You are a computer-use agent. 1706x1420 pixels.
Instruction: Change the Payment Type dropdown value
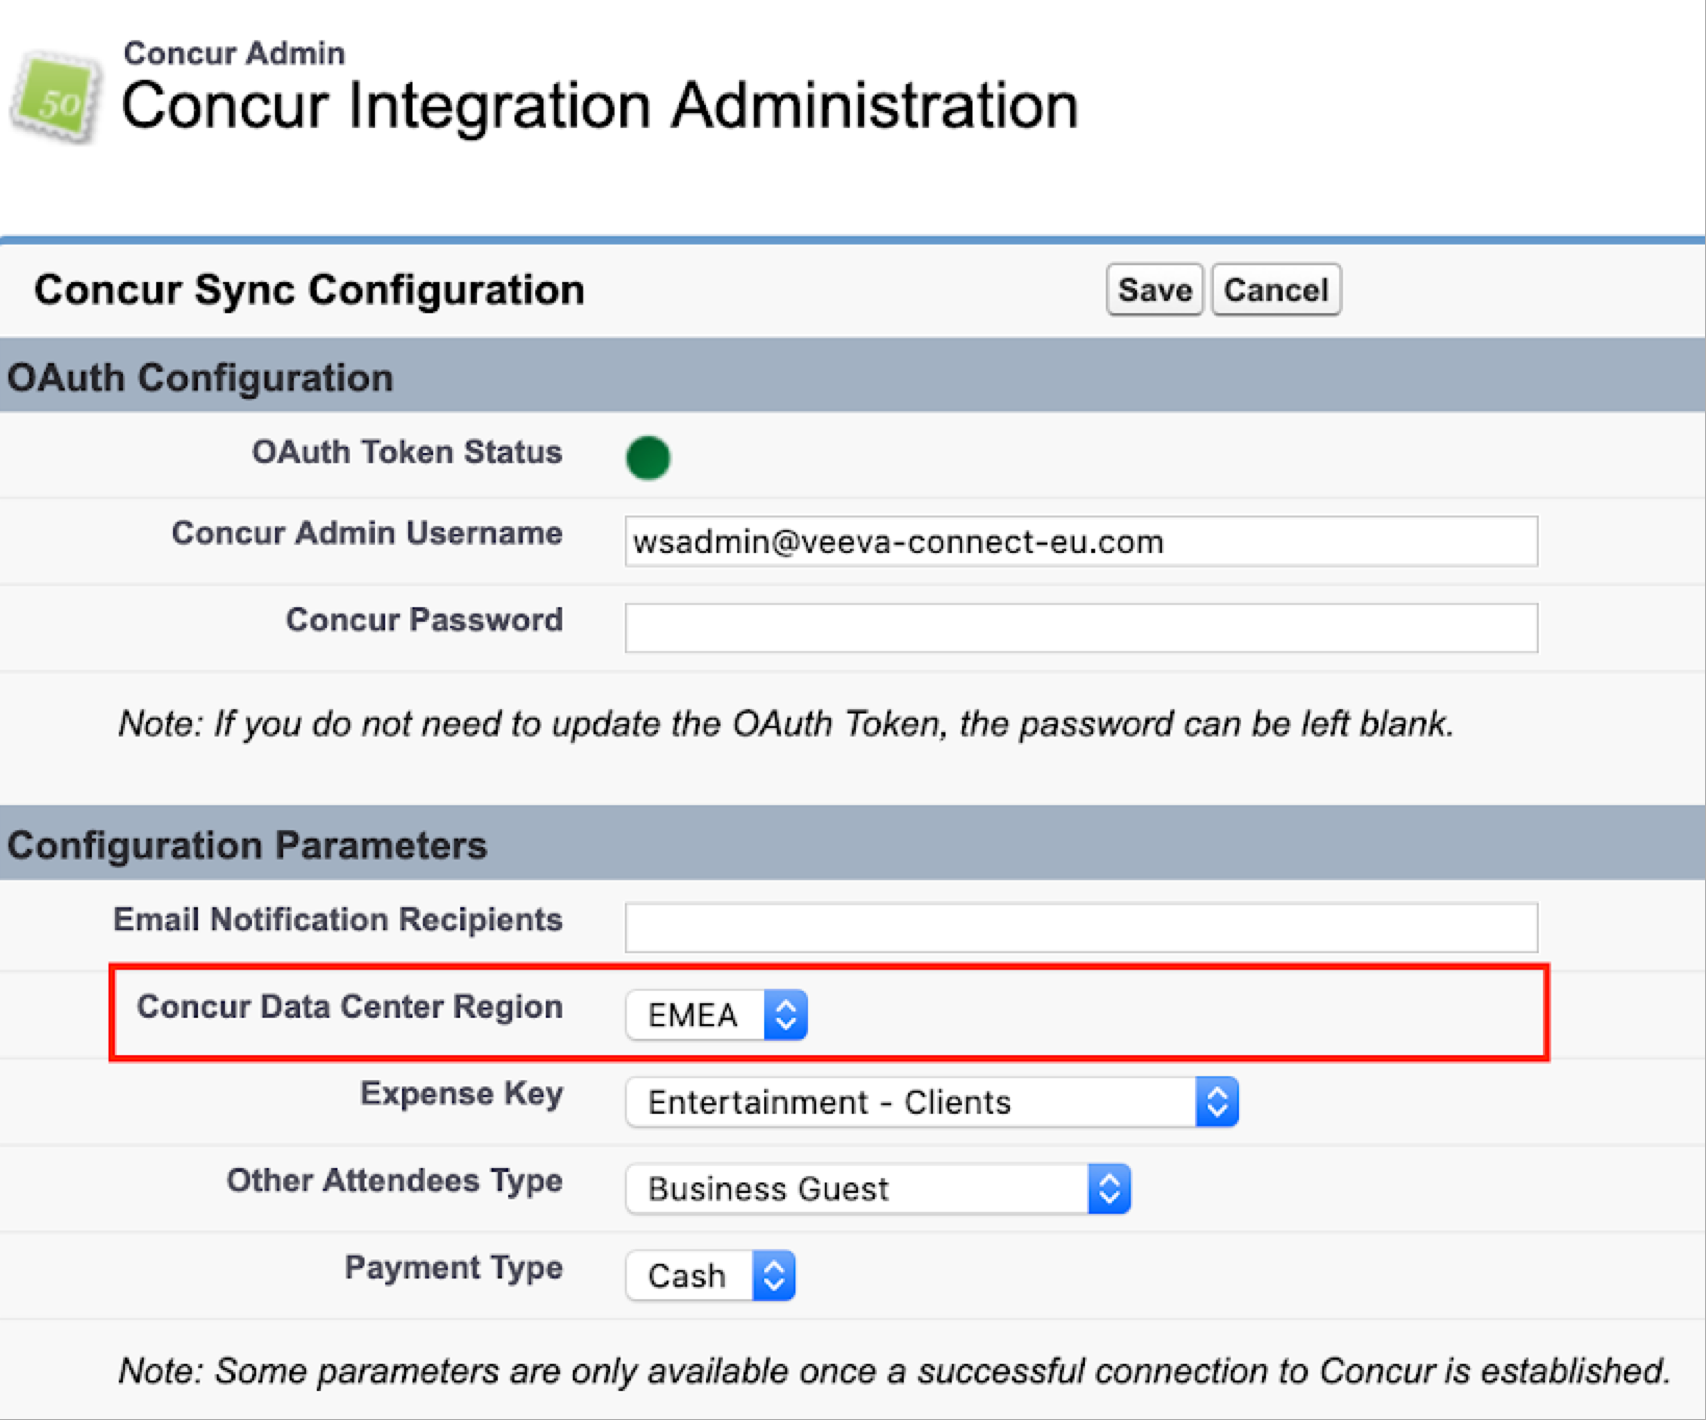[x=710, y=1276]
